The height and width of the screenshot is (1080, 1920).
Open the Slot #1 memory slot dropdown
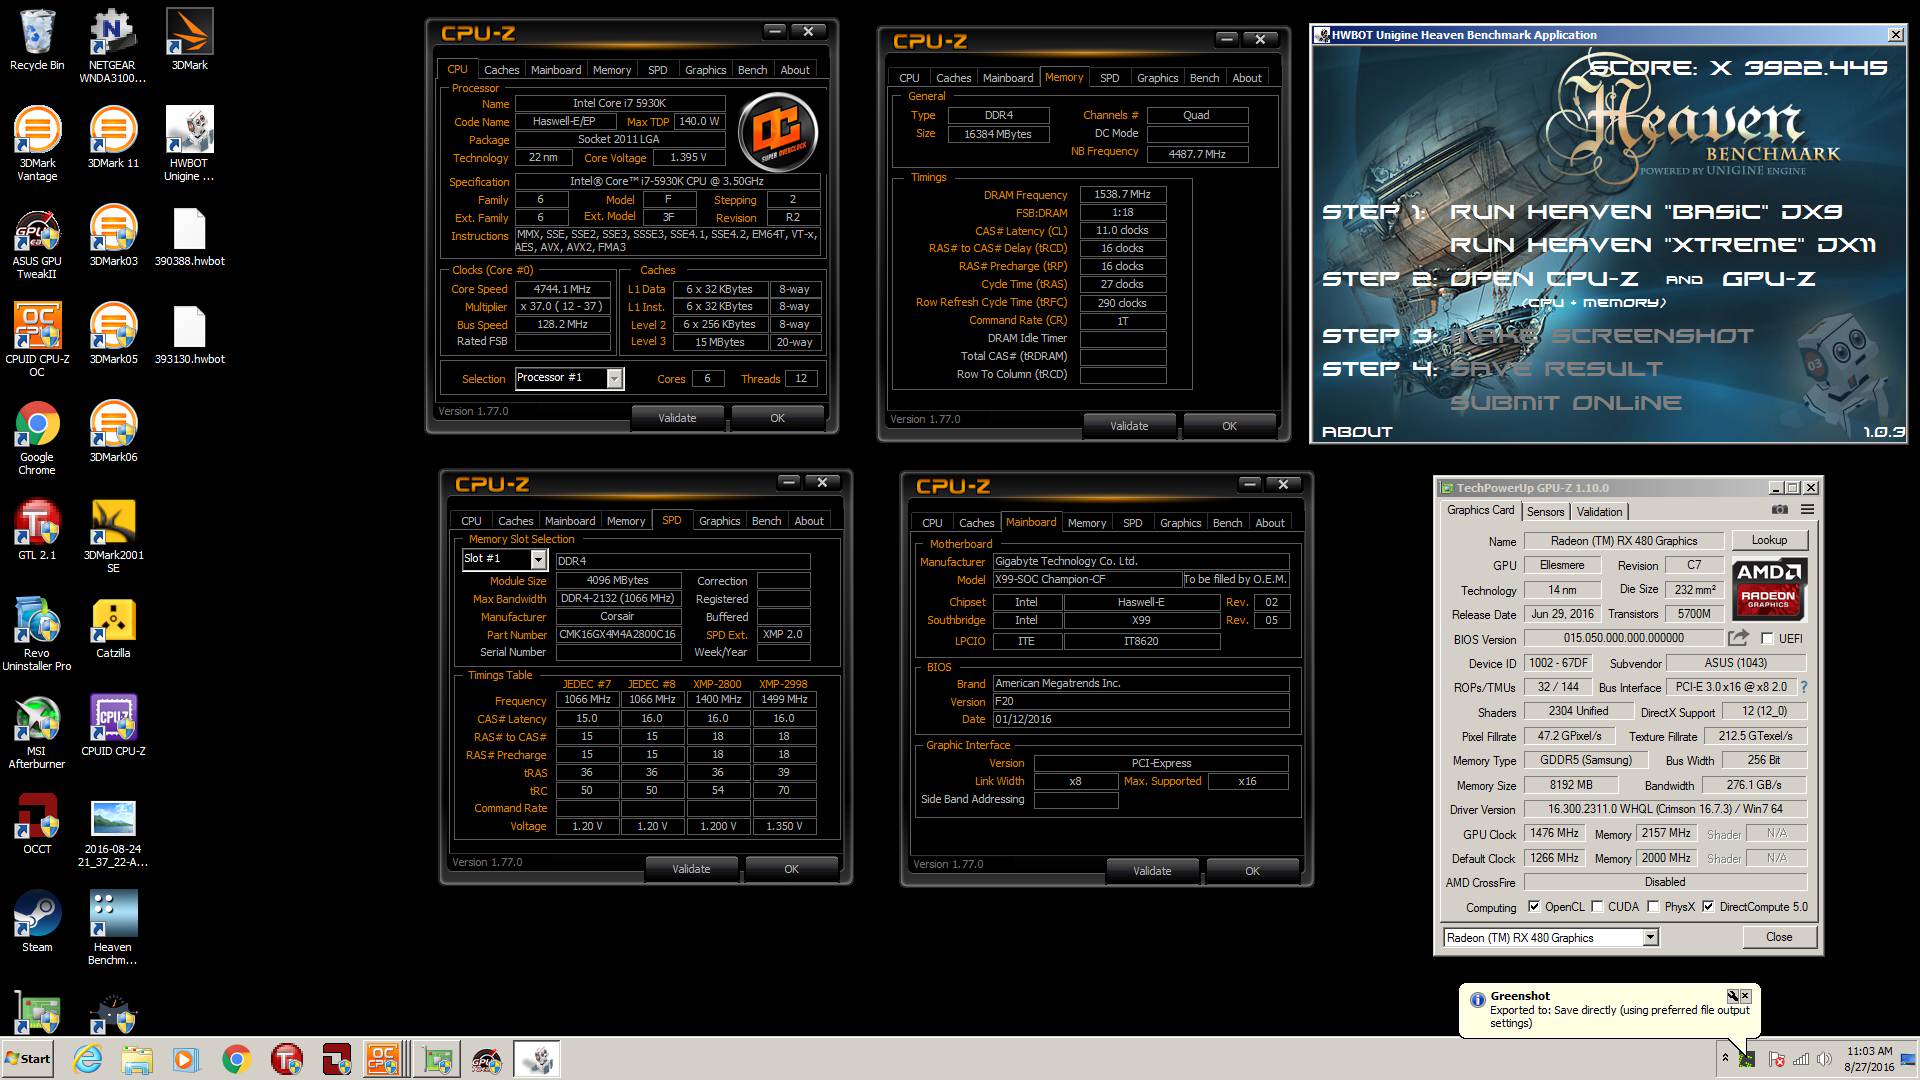pyautogui.click(x=538, y=559)
